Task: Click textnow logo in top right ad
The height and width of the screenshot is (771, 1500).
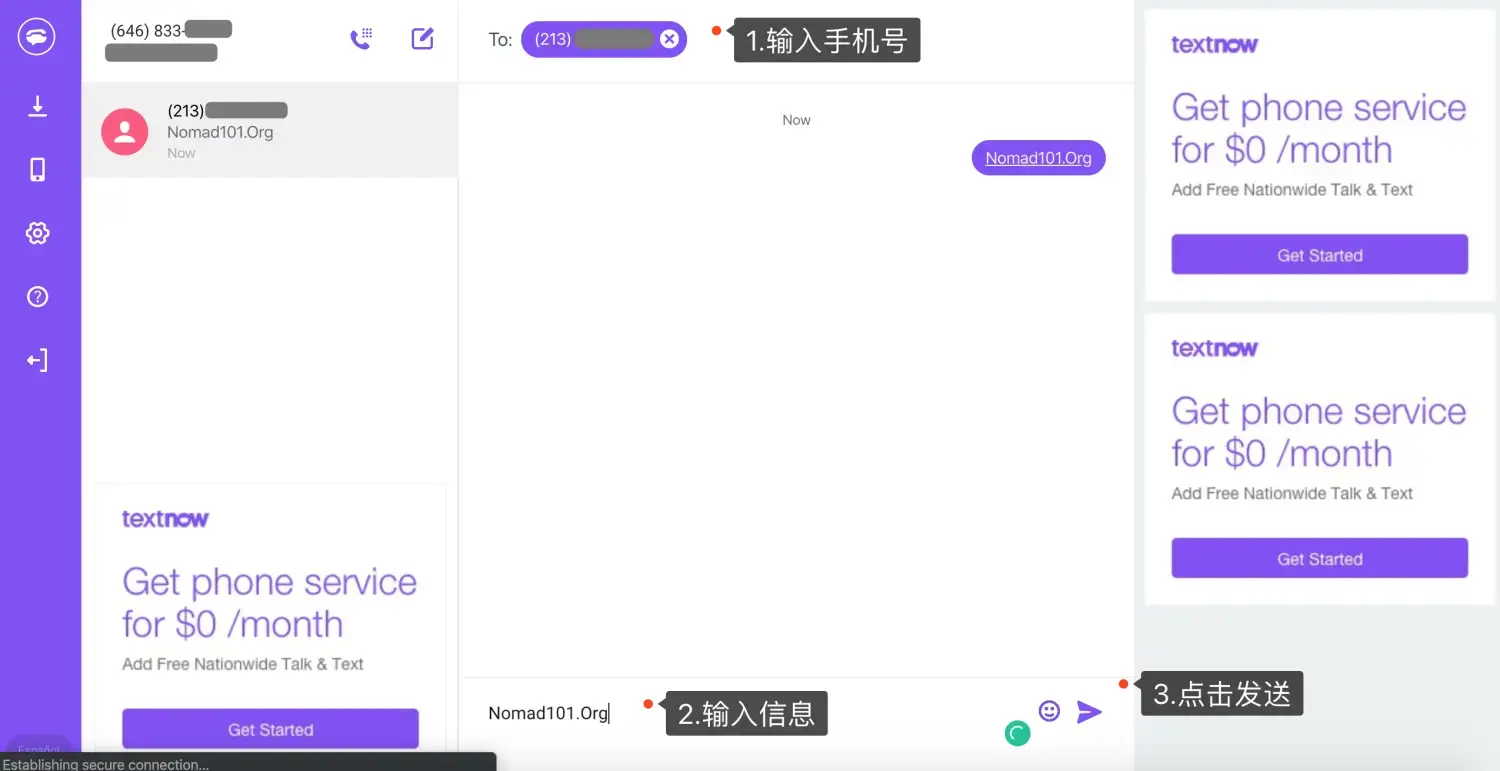Action: (1215, 44)
